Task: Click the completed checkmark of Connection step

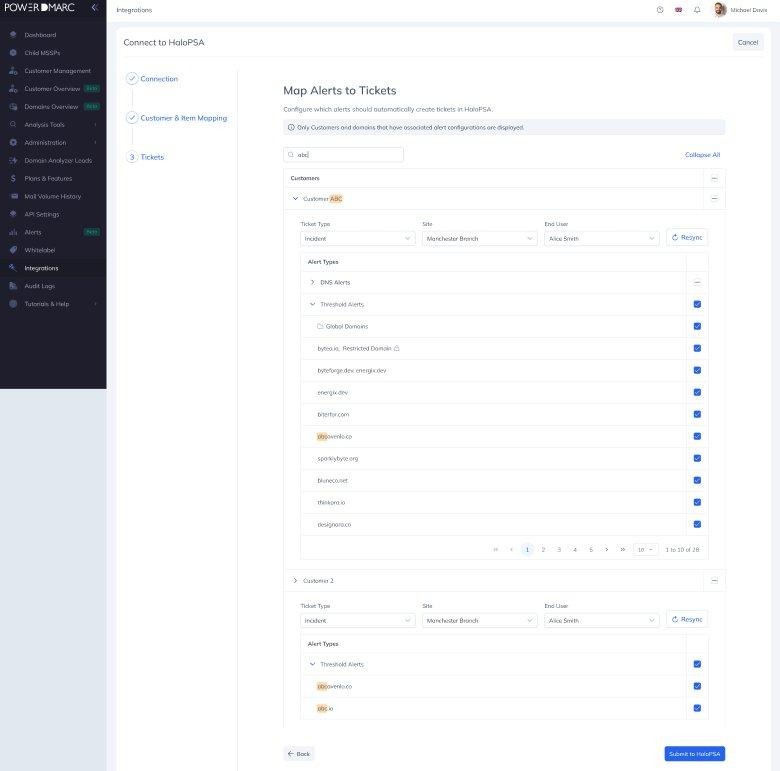Action: tap(132, 79)
